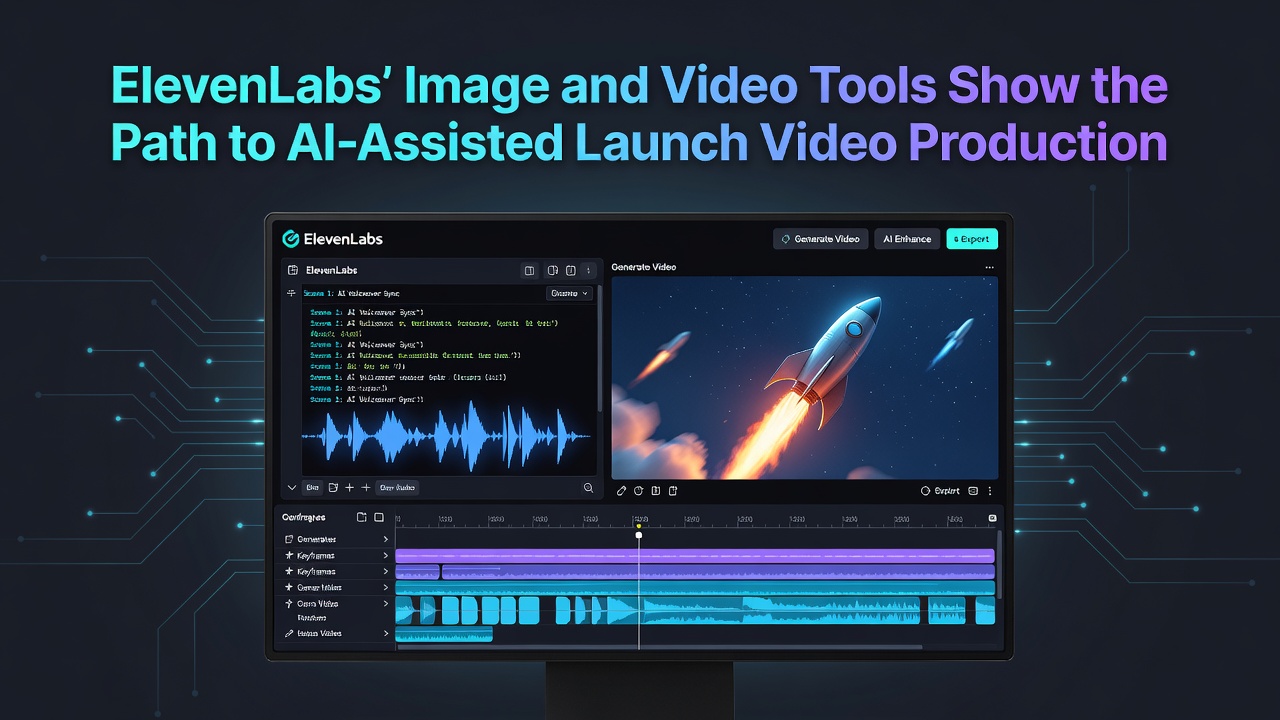Expand the second Keyframes track chevron

point(386,572)
